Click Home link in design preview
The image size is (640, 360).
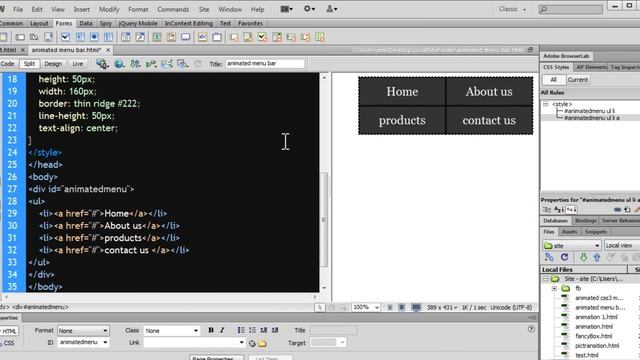point(402,91)
